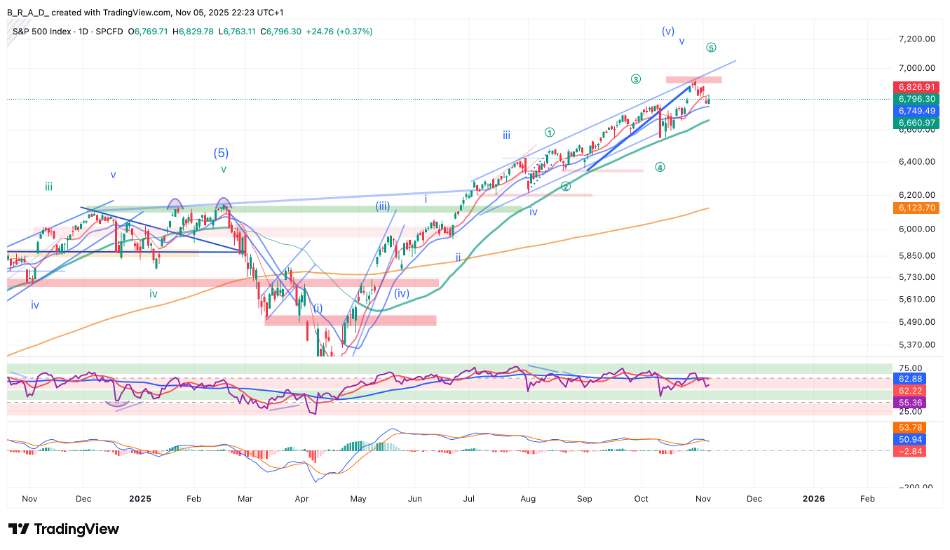Select the circled 3 wave label
The image size is (950, 550).
pos(635,79)
